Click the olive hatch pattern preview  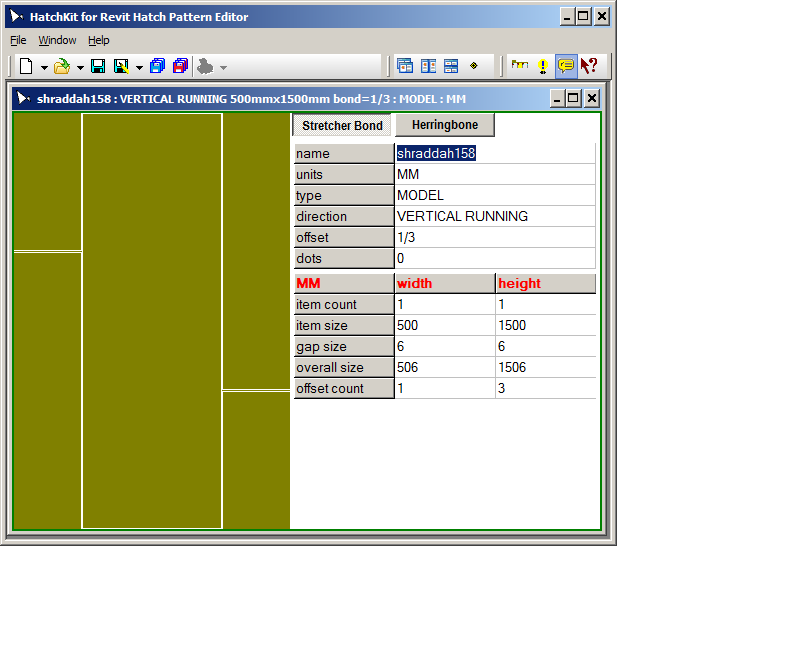click(x=152, y=321)
